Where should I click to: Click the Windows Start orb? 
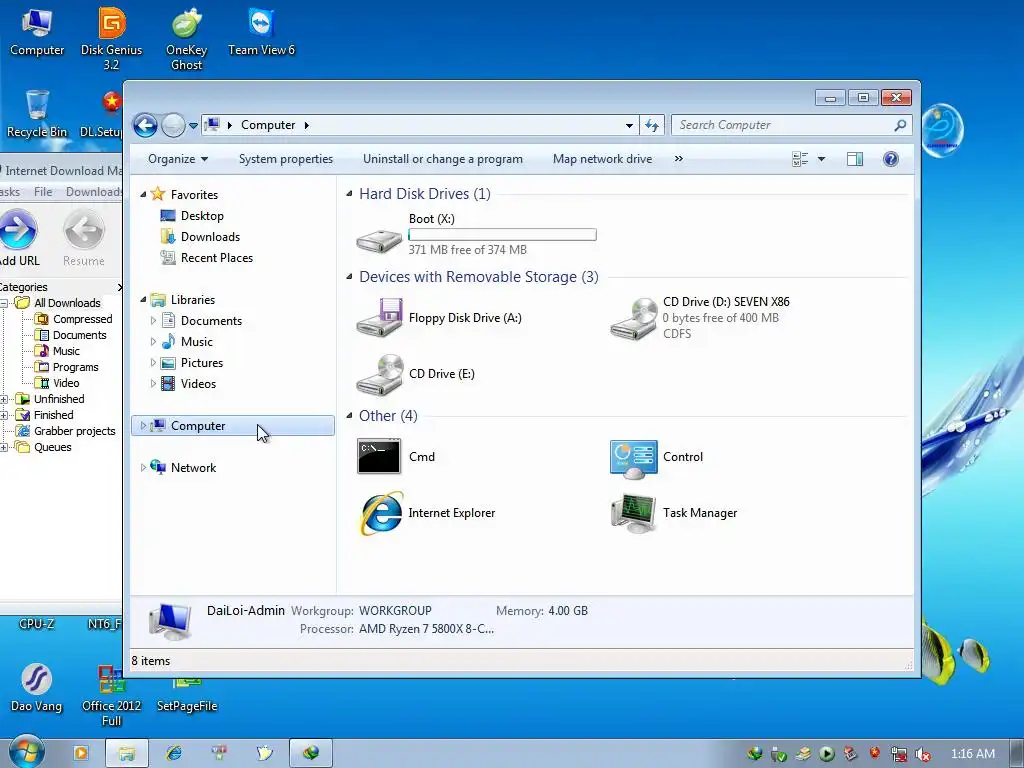pos(26,753)
